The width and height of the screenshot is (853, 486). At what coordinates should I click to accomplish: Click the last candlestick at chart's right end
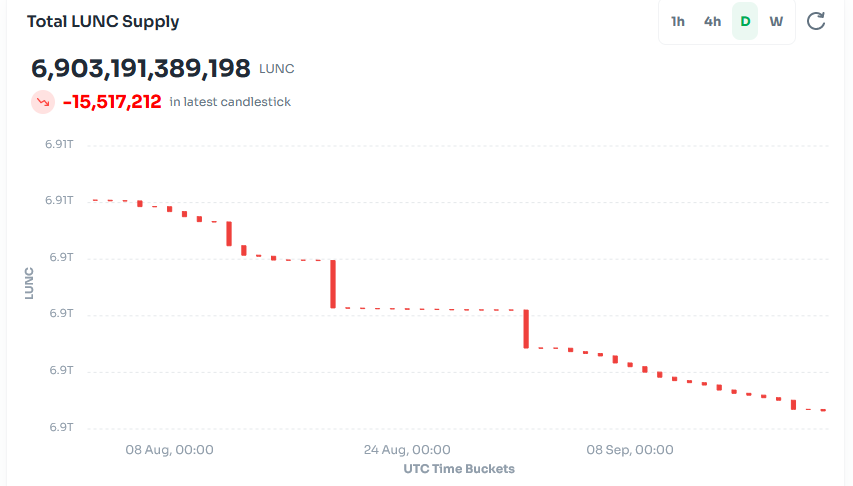click(x=823, y=410)
